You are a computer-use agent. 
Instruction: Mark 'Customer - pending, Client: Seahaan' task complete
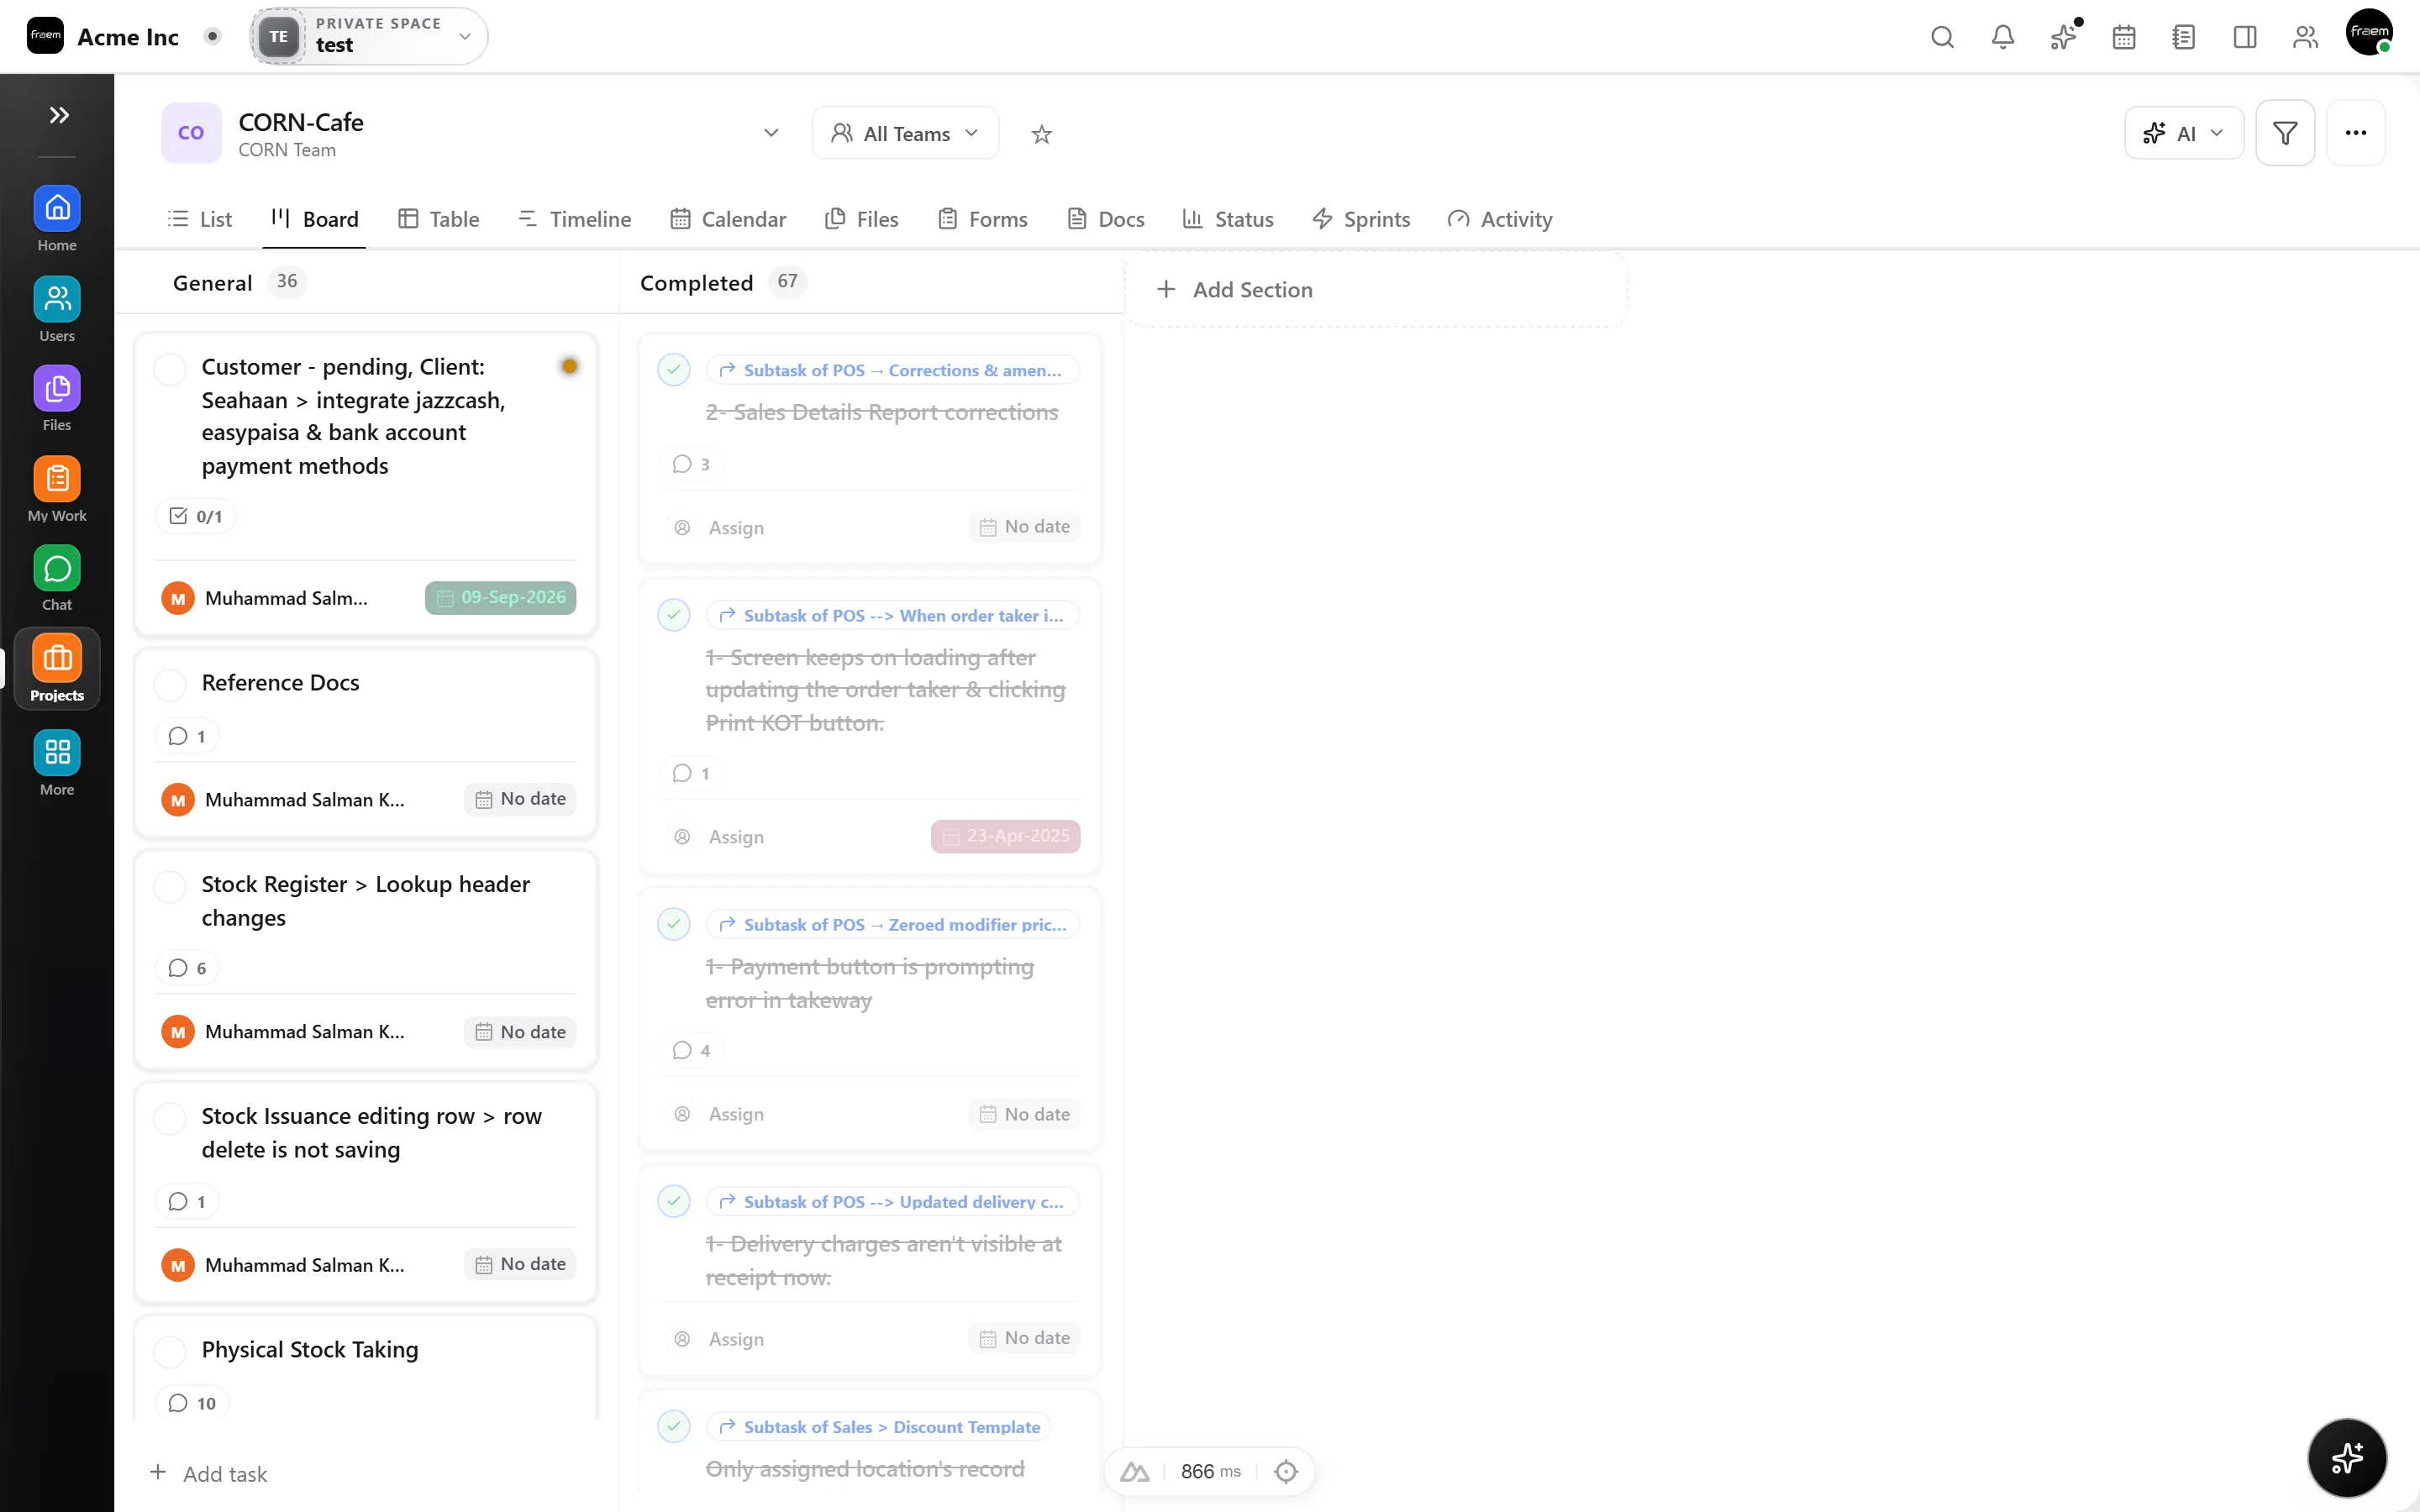click(170, 369)
